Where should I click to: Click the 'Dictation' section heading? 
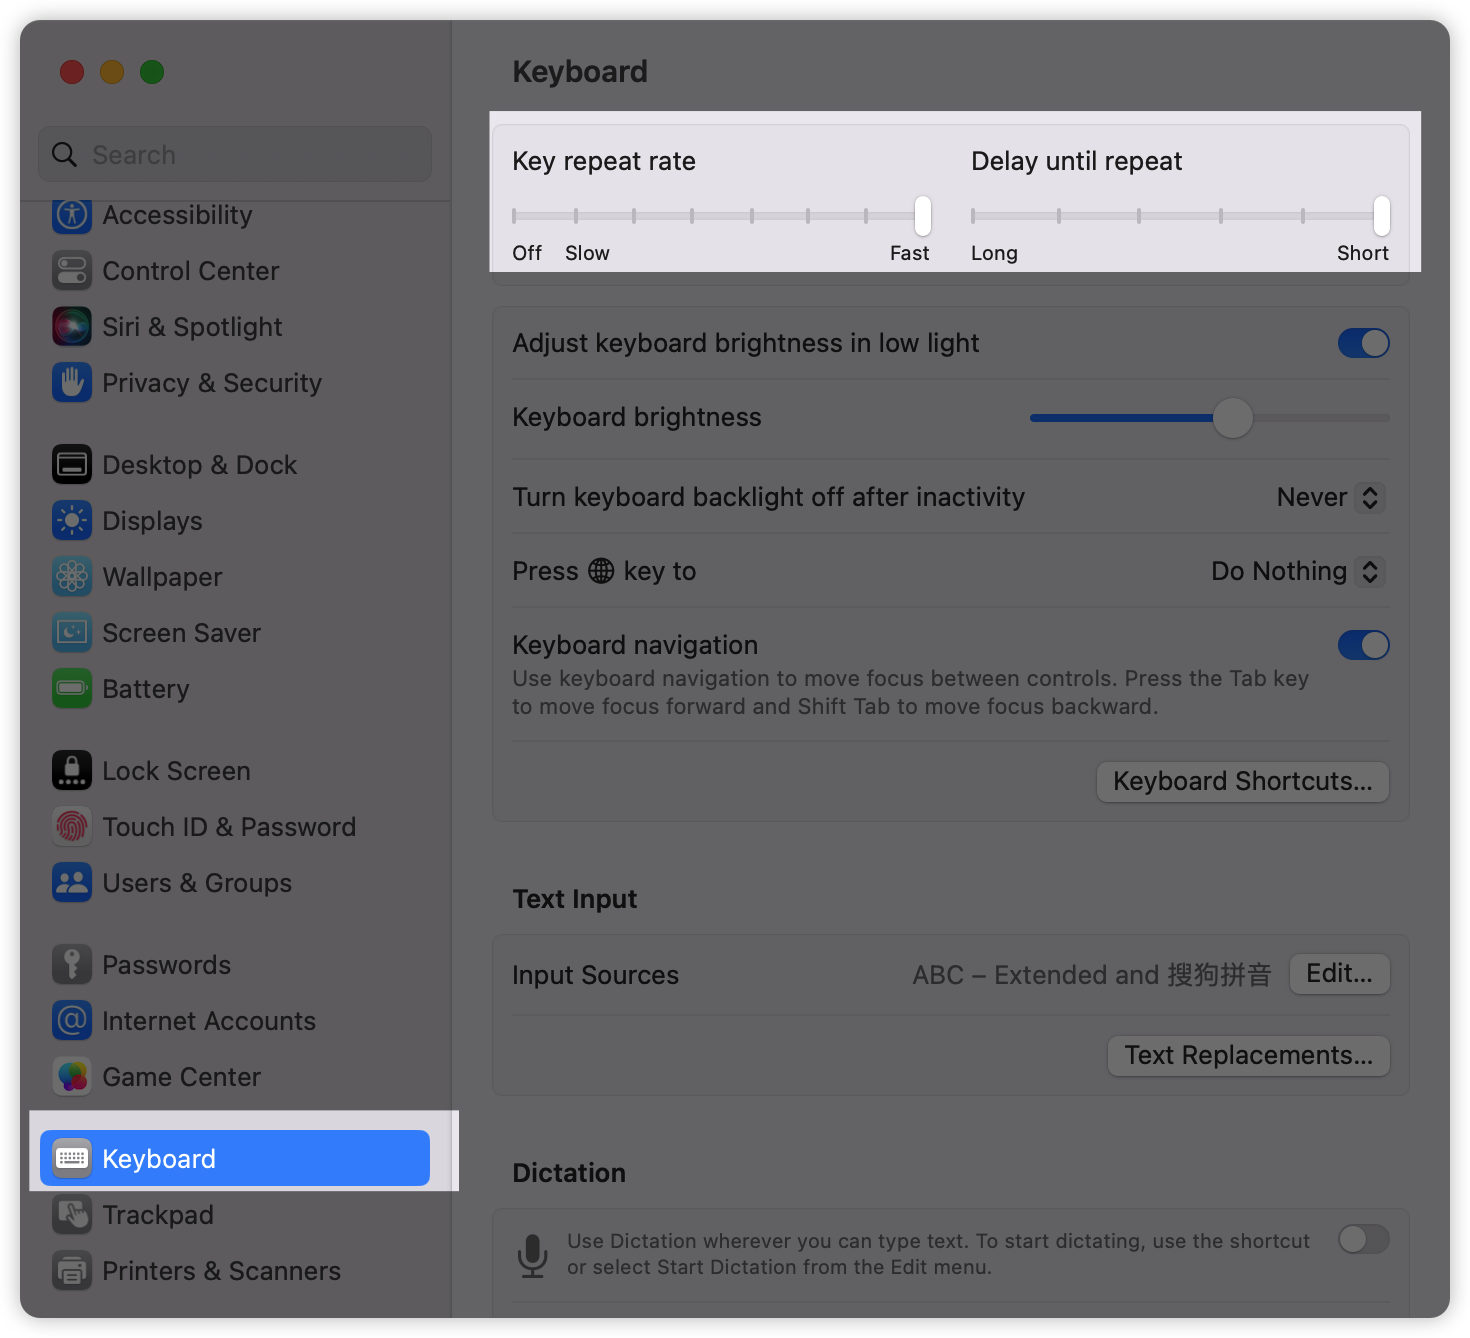point(569,1173)
